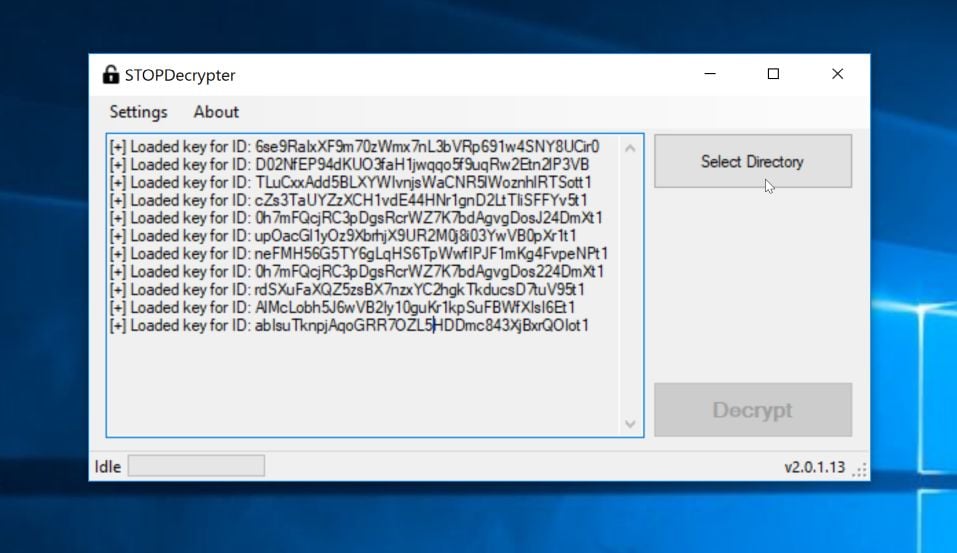
Task: Click the idle progress bar
Action: click(197, 466)
